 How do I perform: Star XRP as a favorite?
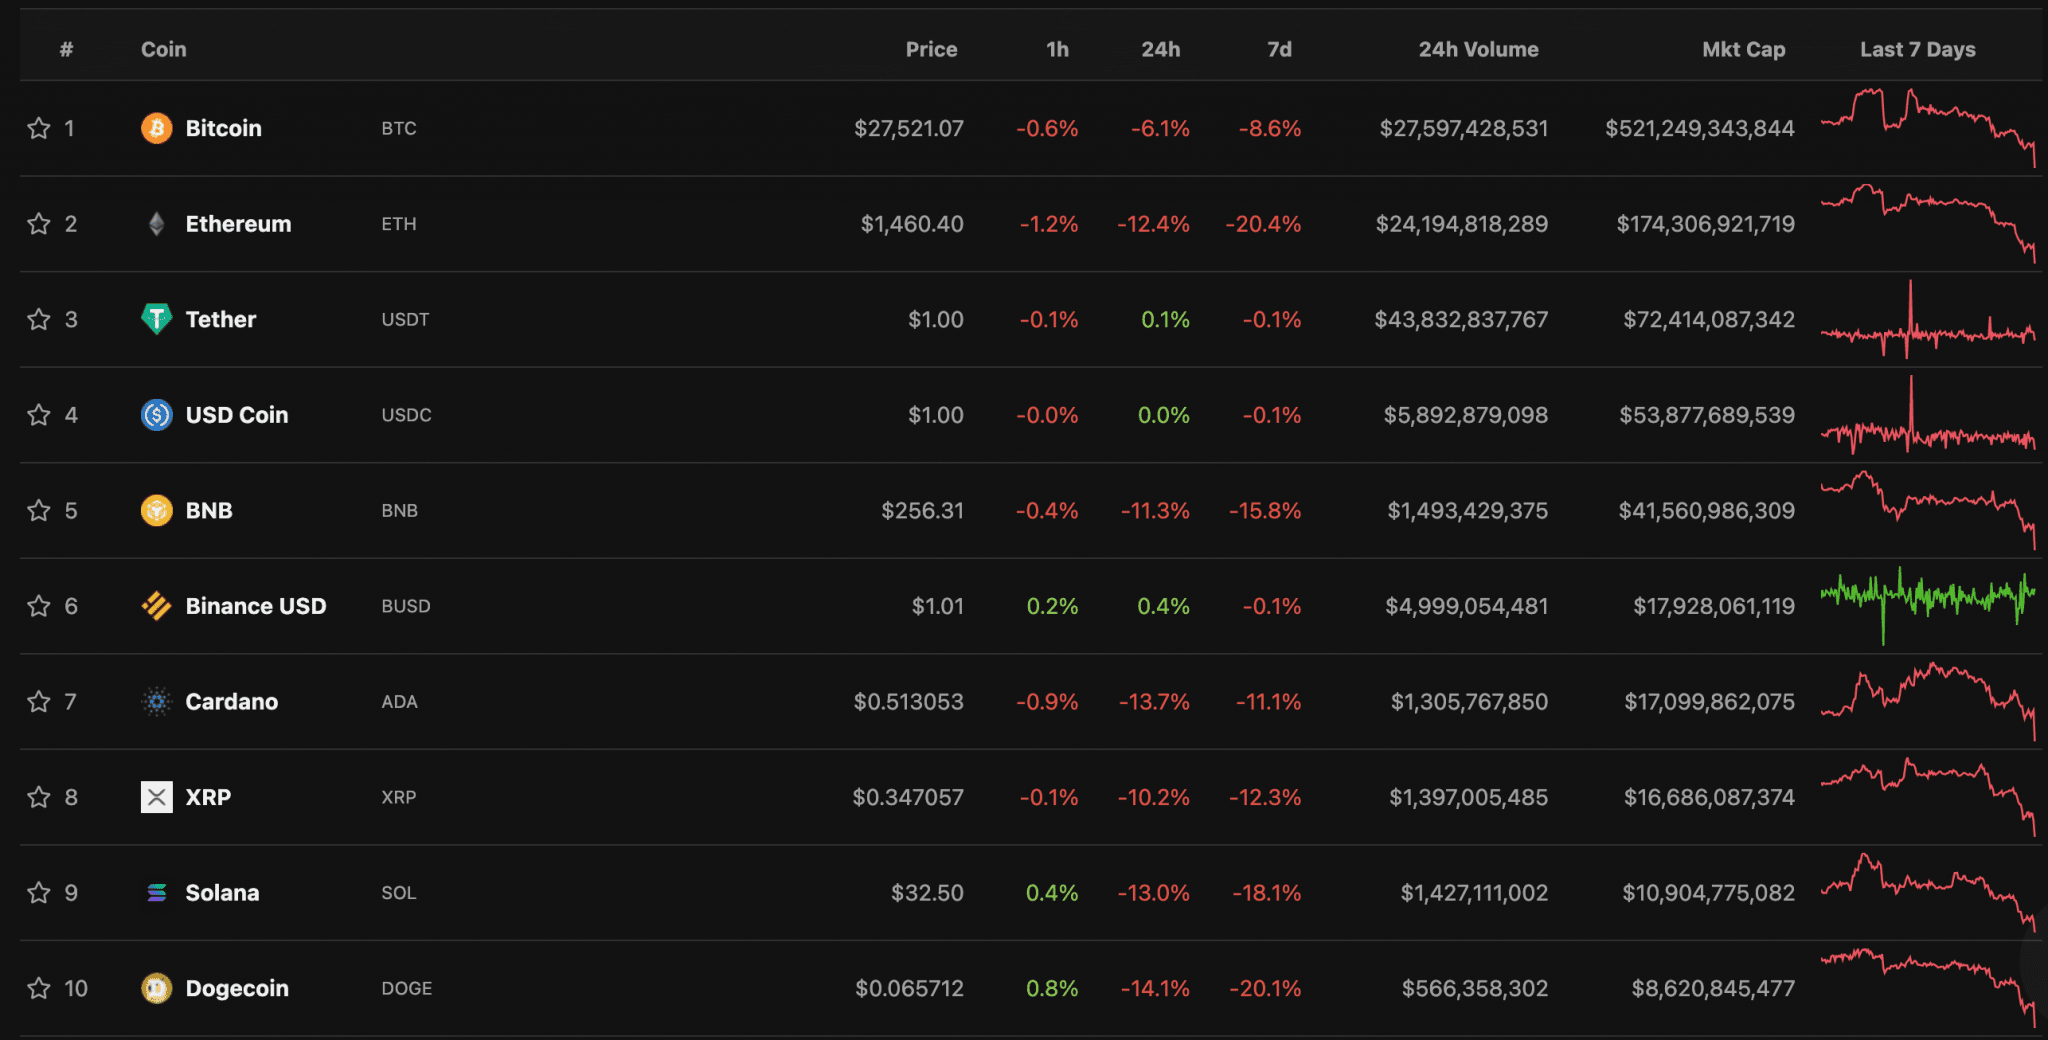coord(39,797)
